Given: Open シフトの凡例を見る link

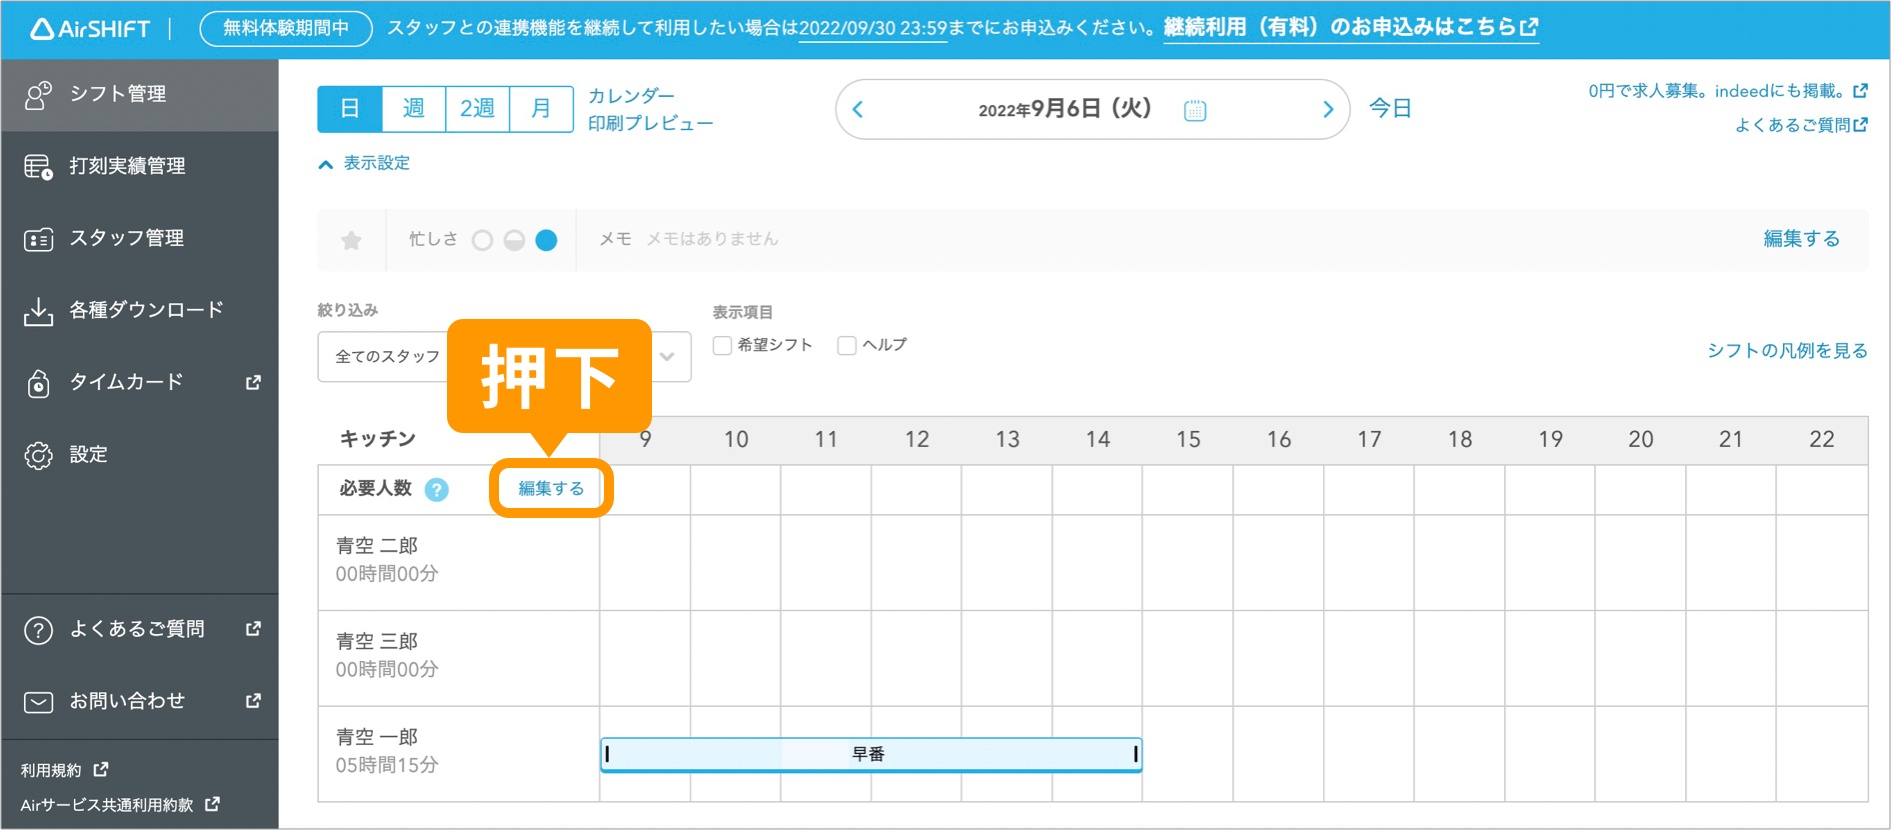Looking at the screenshot, I should 1787,350.
